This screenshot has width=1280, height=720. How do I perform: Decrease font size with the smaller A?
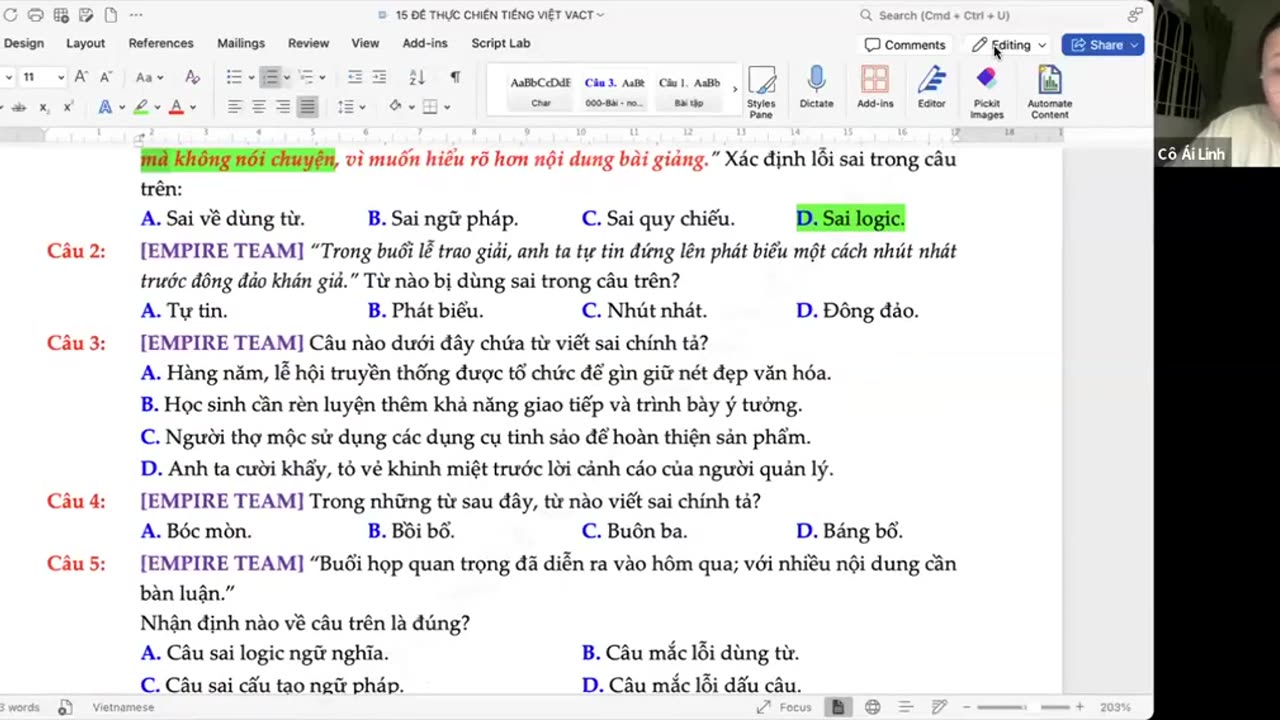click(105, 77)
